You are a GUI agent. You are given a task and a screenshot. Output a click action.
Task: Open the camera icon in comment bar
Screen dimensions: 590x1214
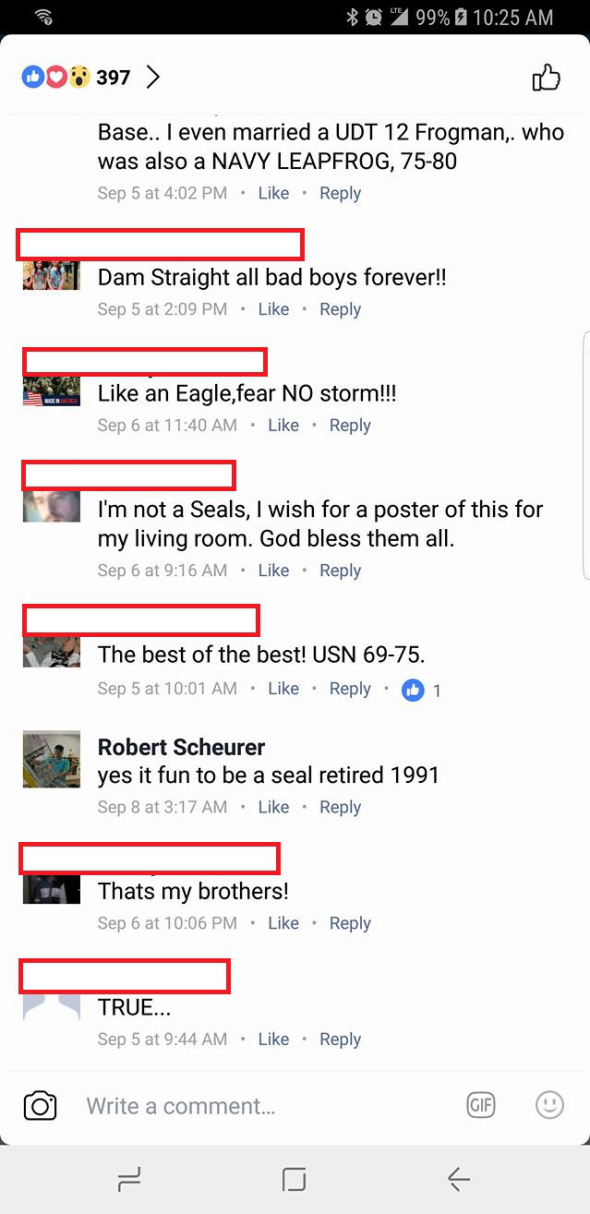click(x=40, y=1106)
